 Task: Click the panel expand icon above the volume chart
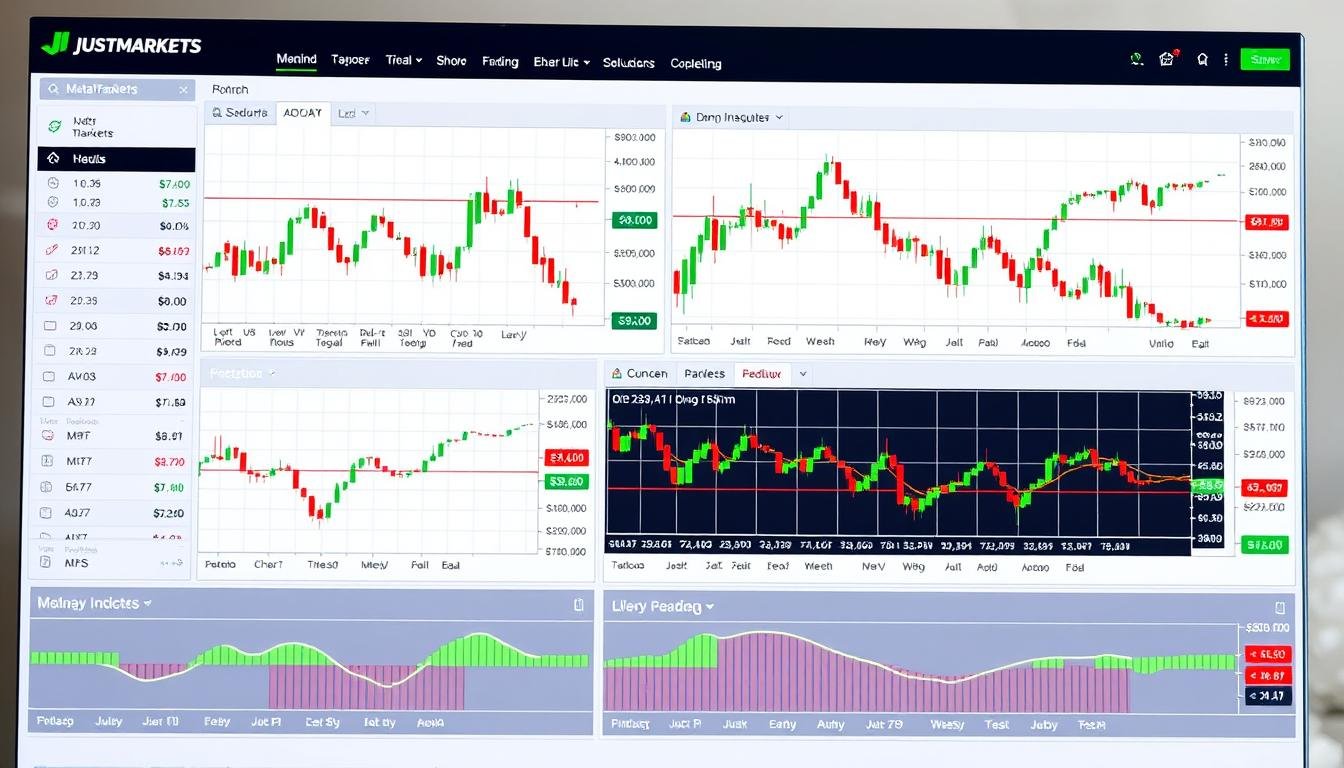(x=578, y=605)
